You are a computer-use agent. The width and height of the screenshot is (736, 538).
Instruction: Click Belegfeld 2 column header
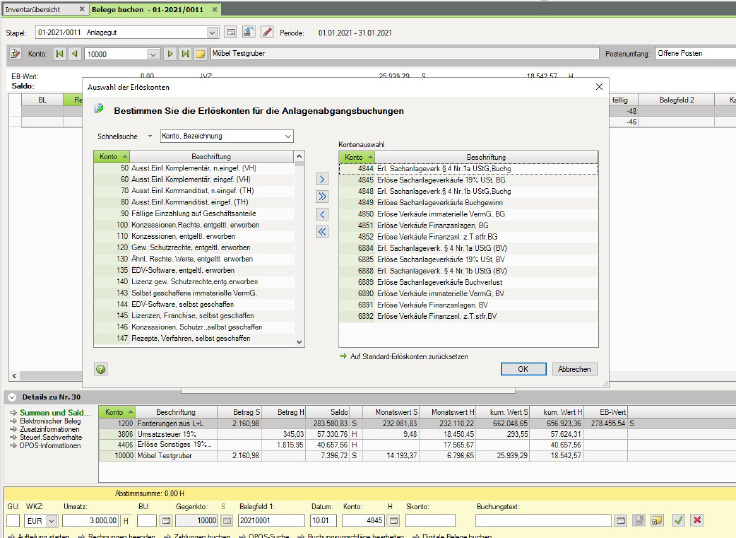(676, 100)
